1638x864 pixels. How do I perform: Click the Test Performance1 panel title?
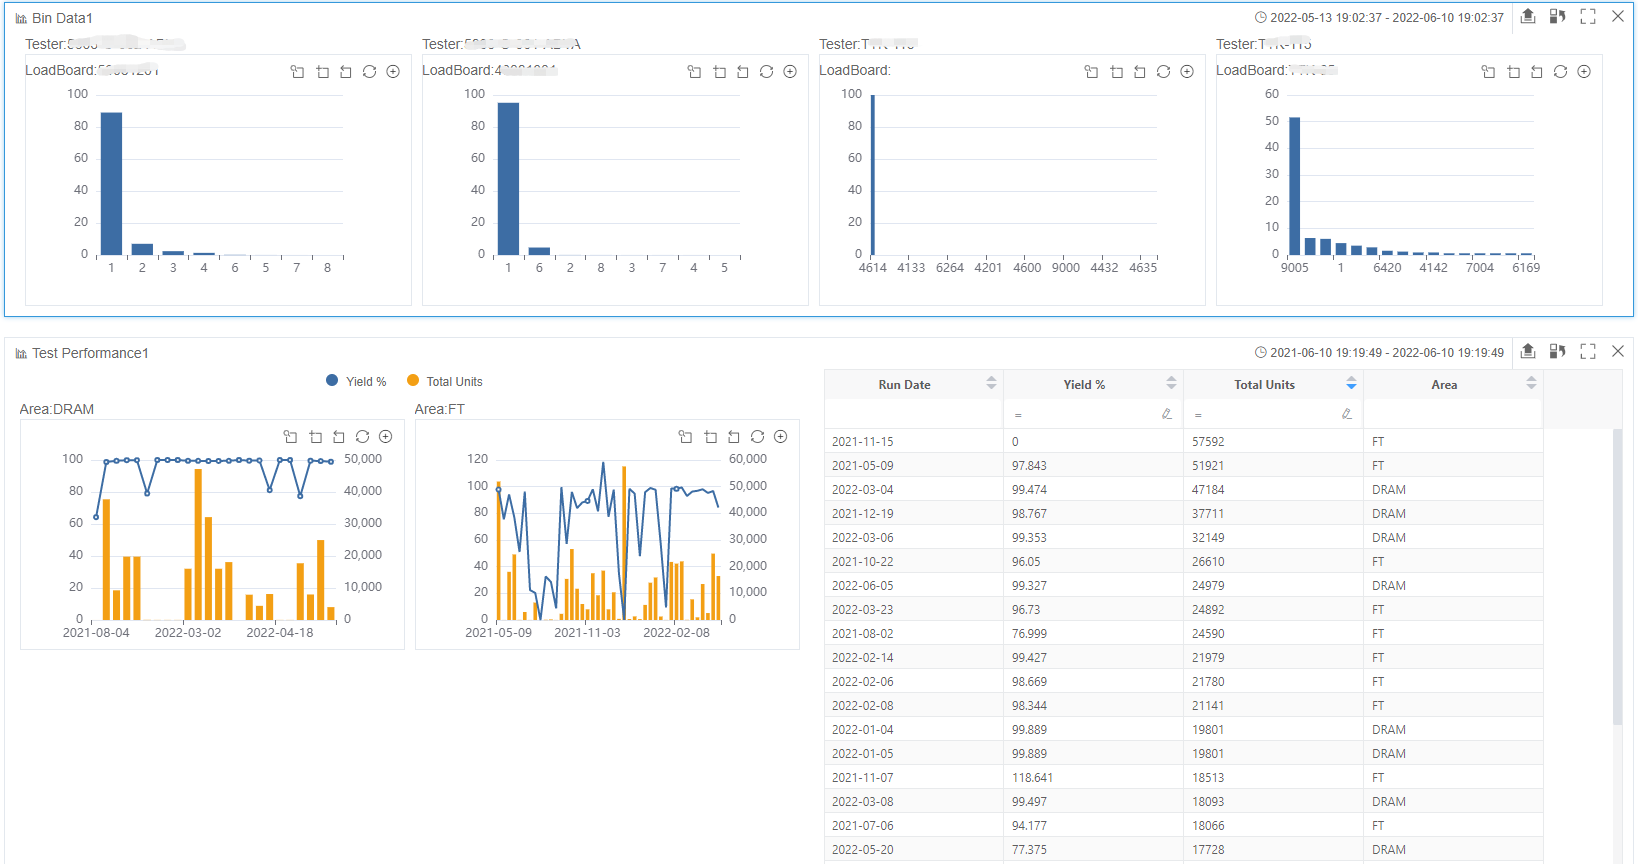click(x=90, y=353)
